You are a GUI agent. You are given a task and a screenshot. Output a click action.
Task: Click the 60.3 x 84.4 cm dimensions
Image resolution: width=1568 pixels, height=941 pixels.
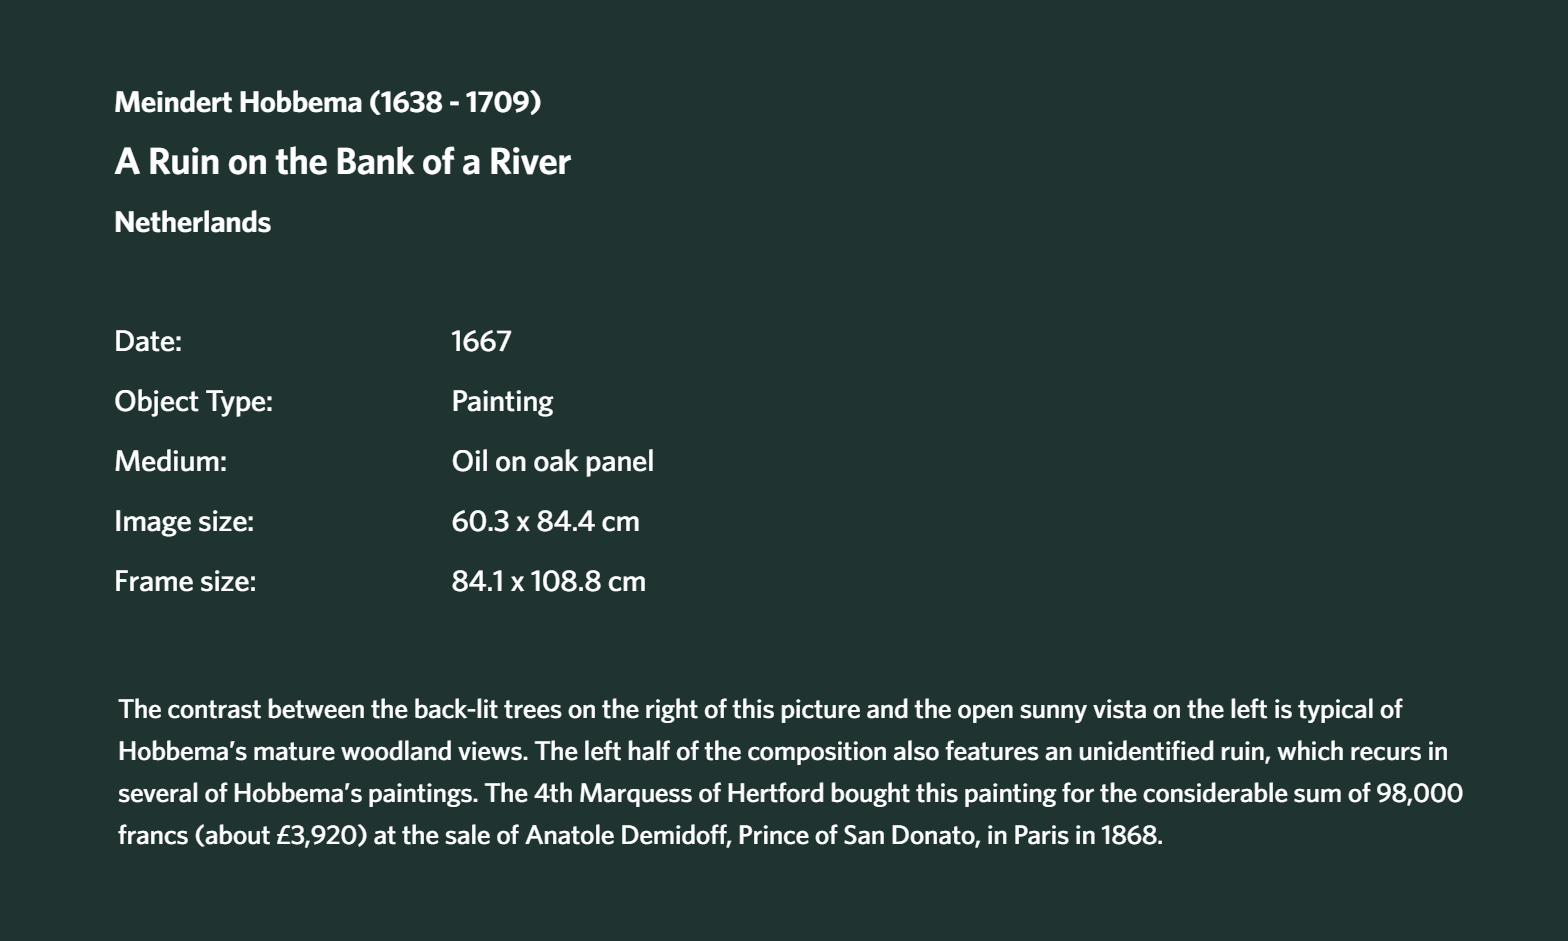(545, 521)
